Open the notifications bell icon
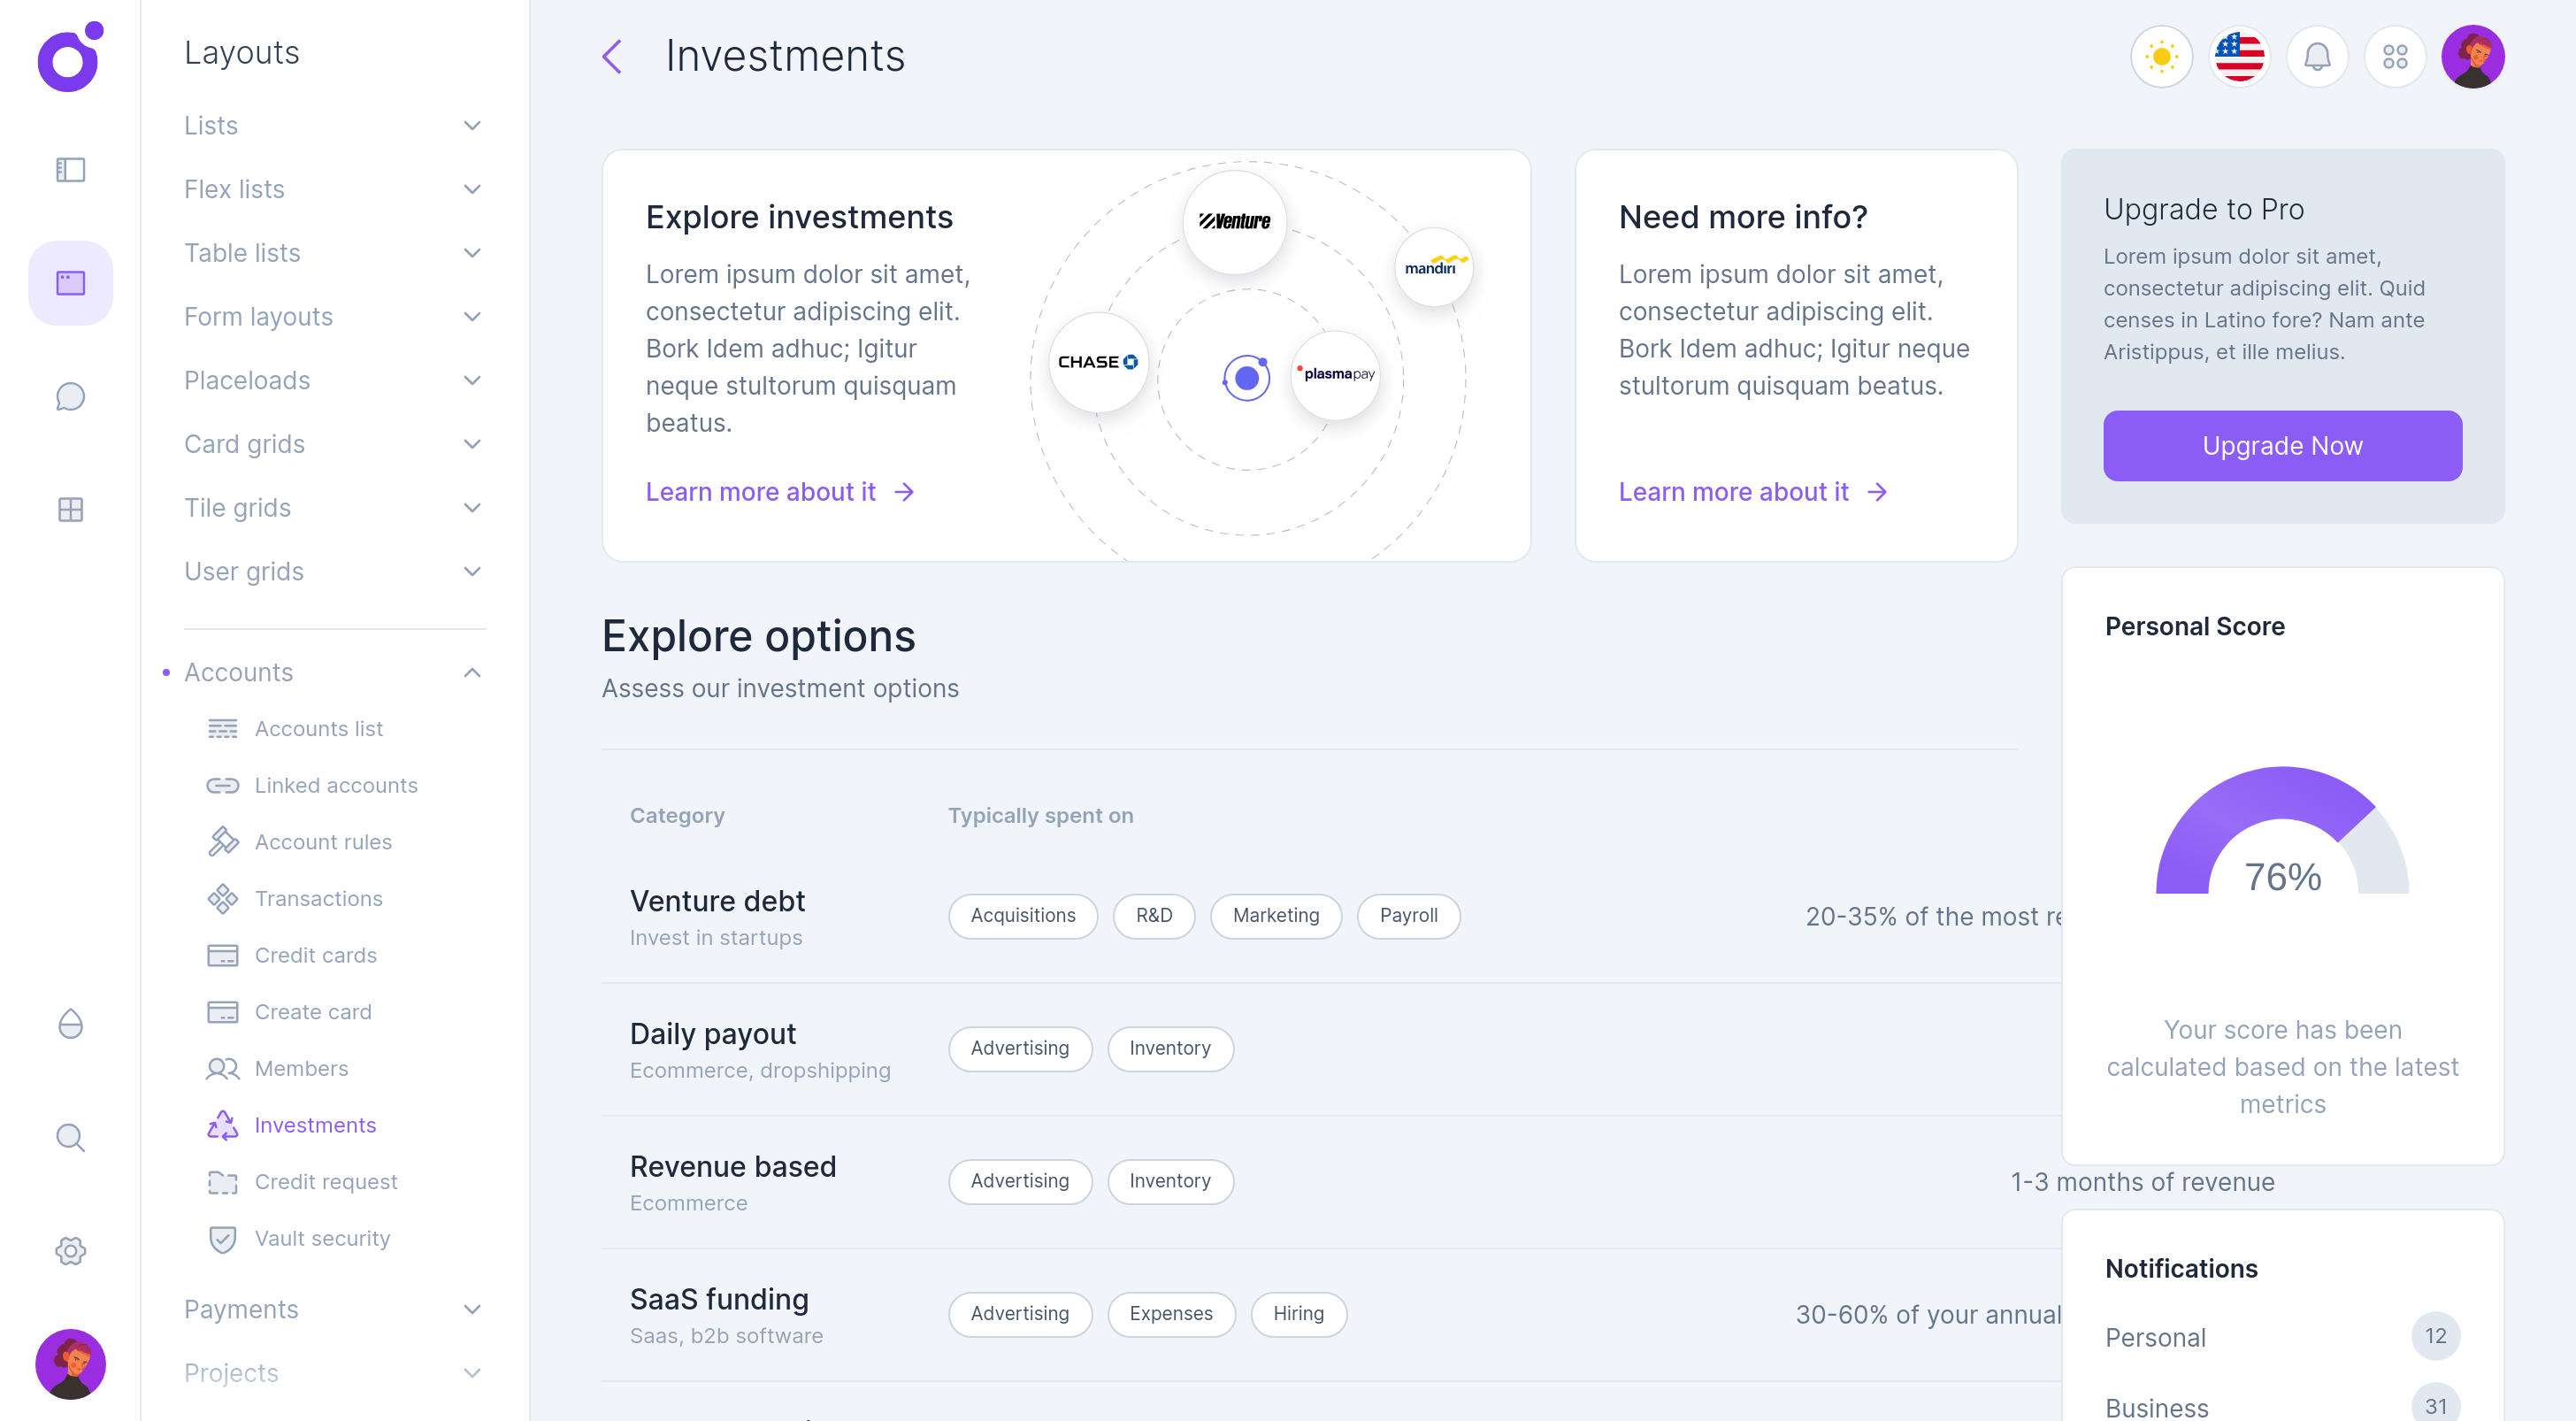The image size is (2576, 1421). [2317, 56]
